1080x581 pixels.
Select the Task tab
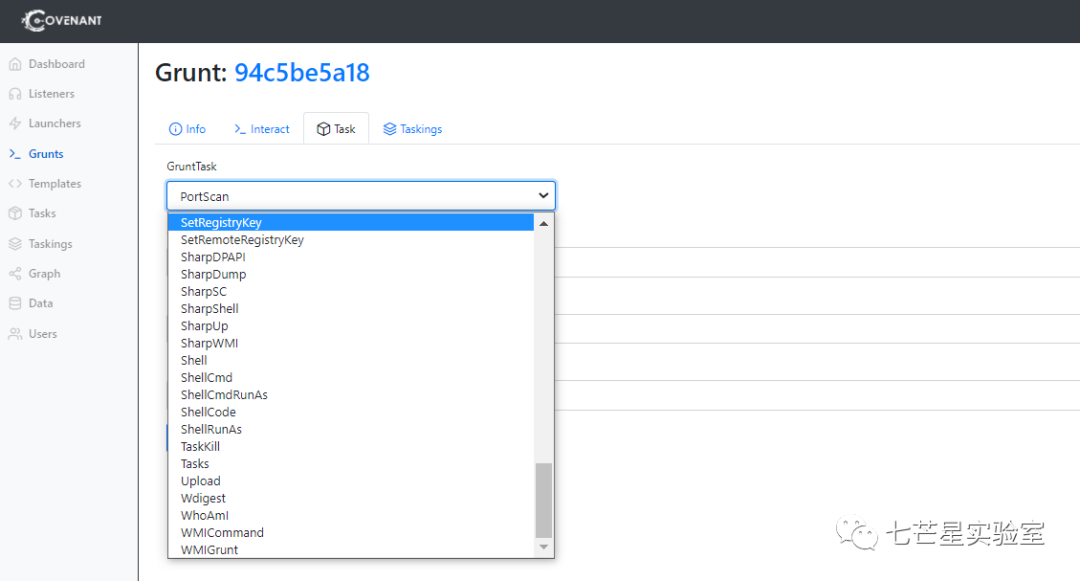tap(336, 129)
